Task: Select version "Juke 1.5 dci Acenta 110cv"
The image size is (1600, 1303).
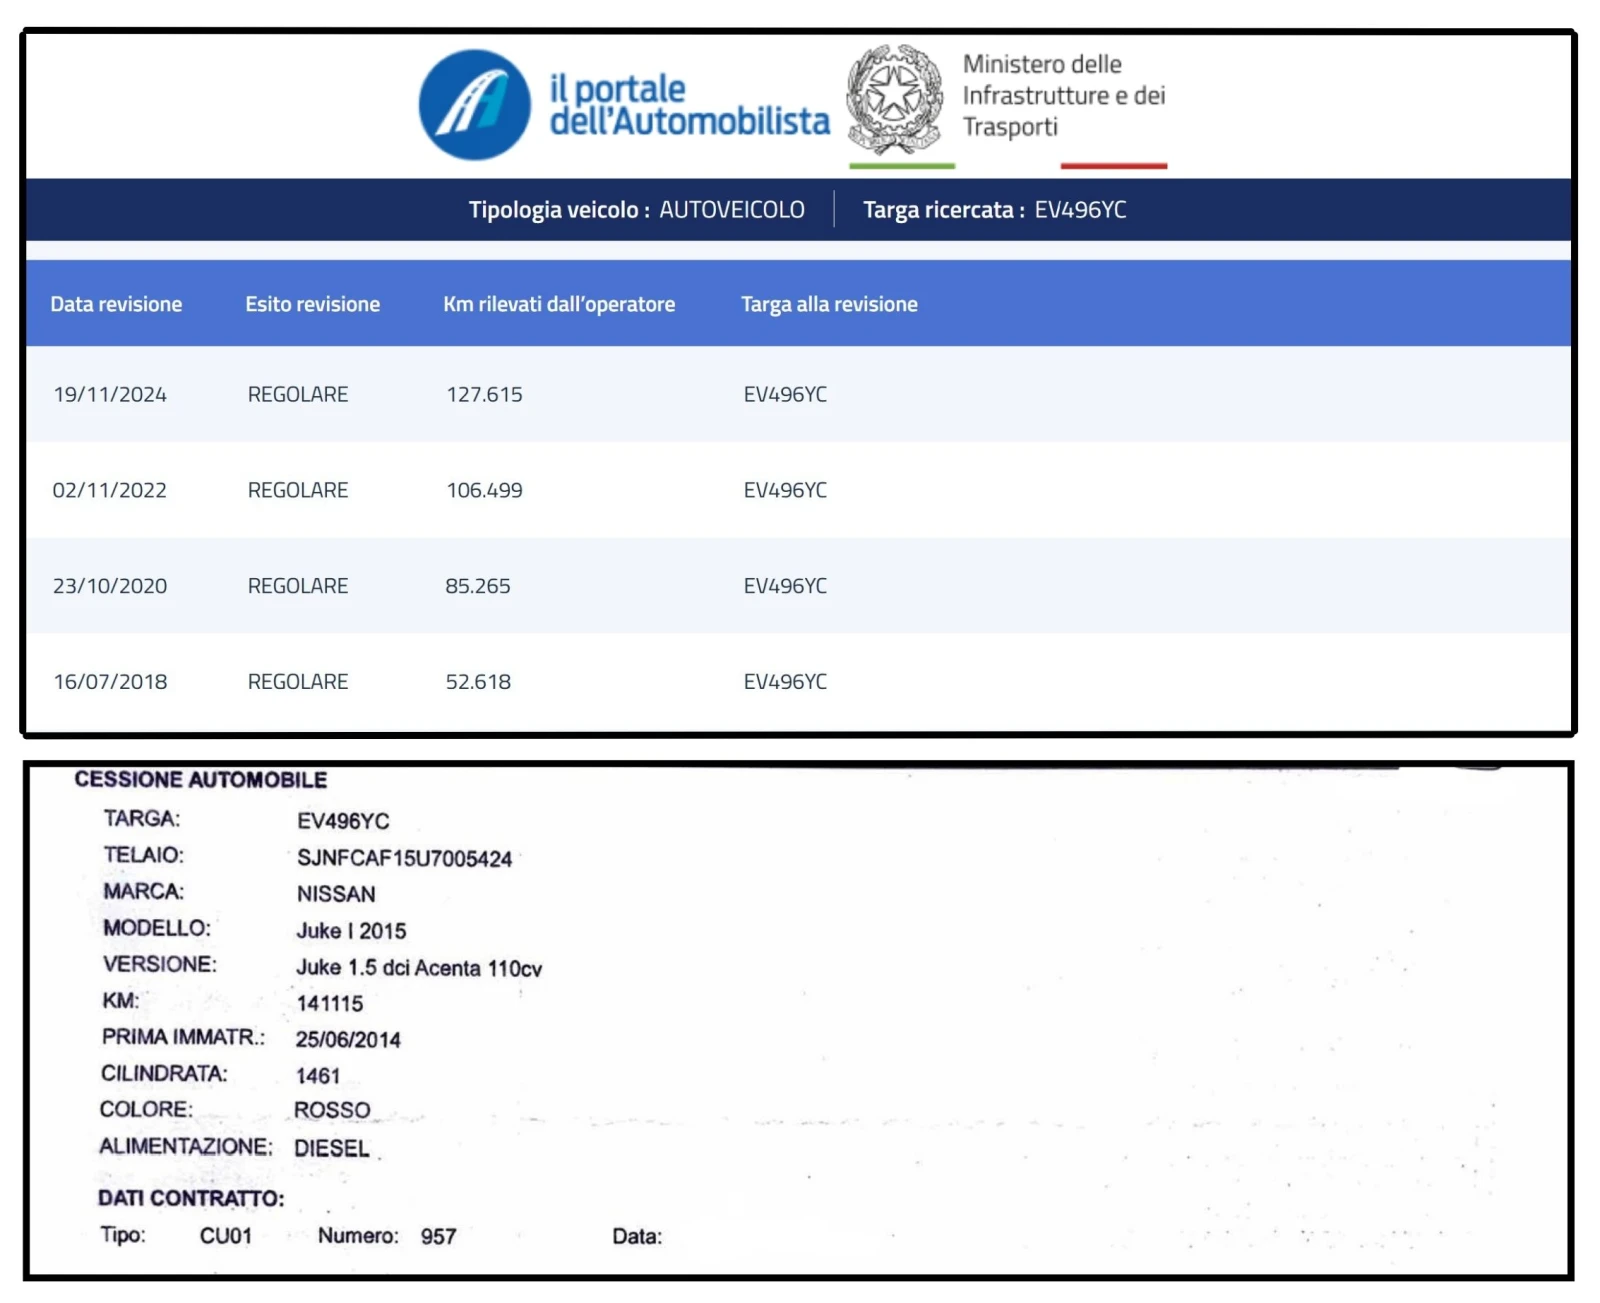Action: [x=419, y=969]
